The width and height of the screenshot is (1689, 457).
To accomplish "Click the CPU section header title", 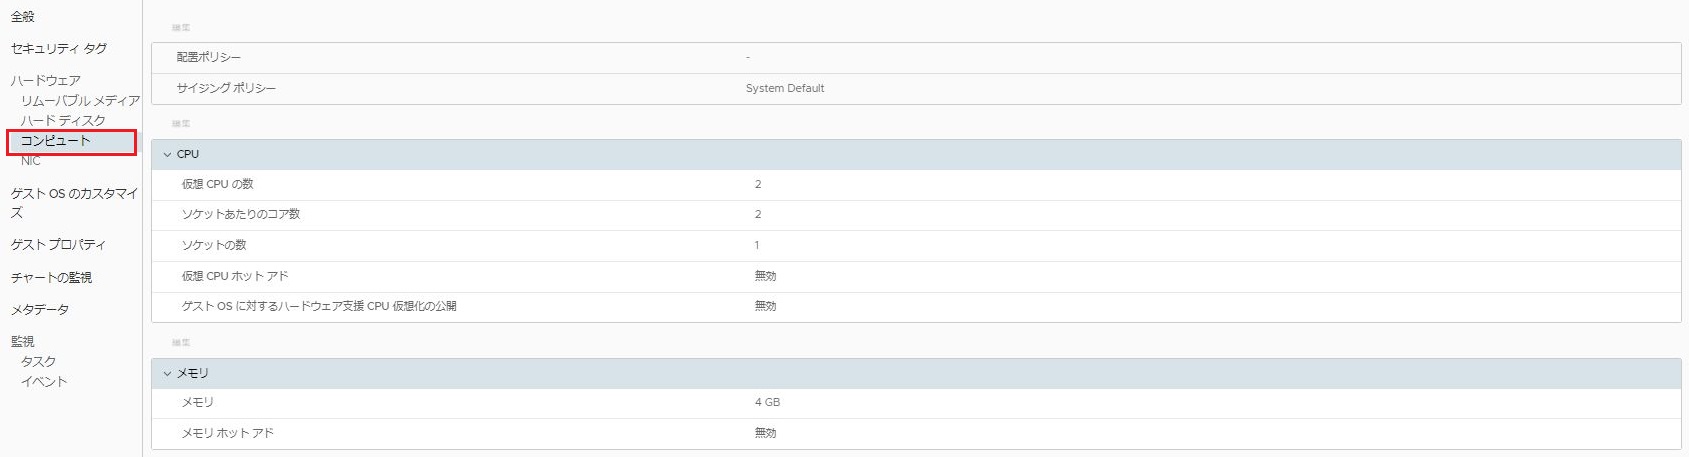I will [x=188, y=154].
